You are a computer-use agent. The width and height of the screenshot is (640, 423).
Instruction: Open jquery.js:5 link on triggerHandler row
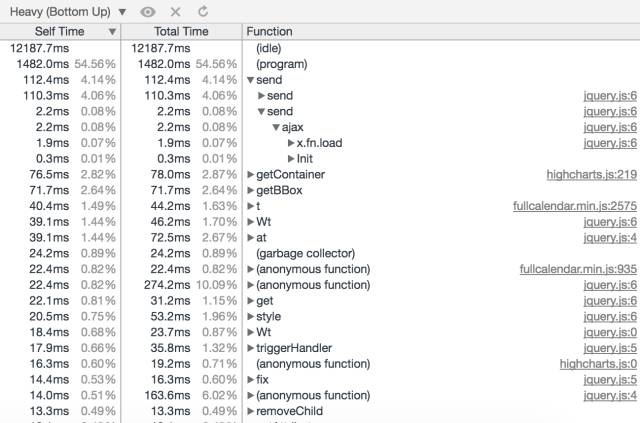tap(610, 348)
